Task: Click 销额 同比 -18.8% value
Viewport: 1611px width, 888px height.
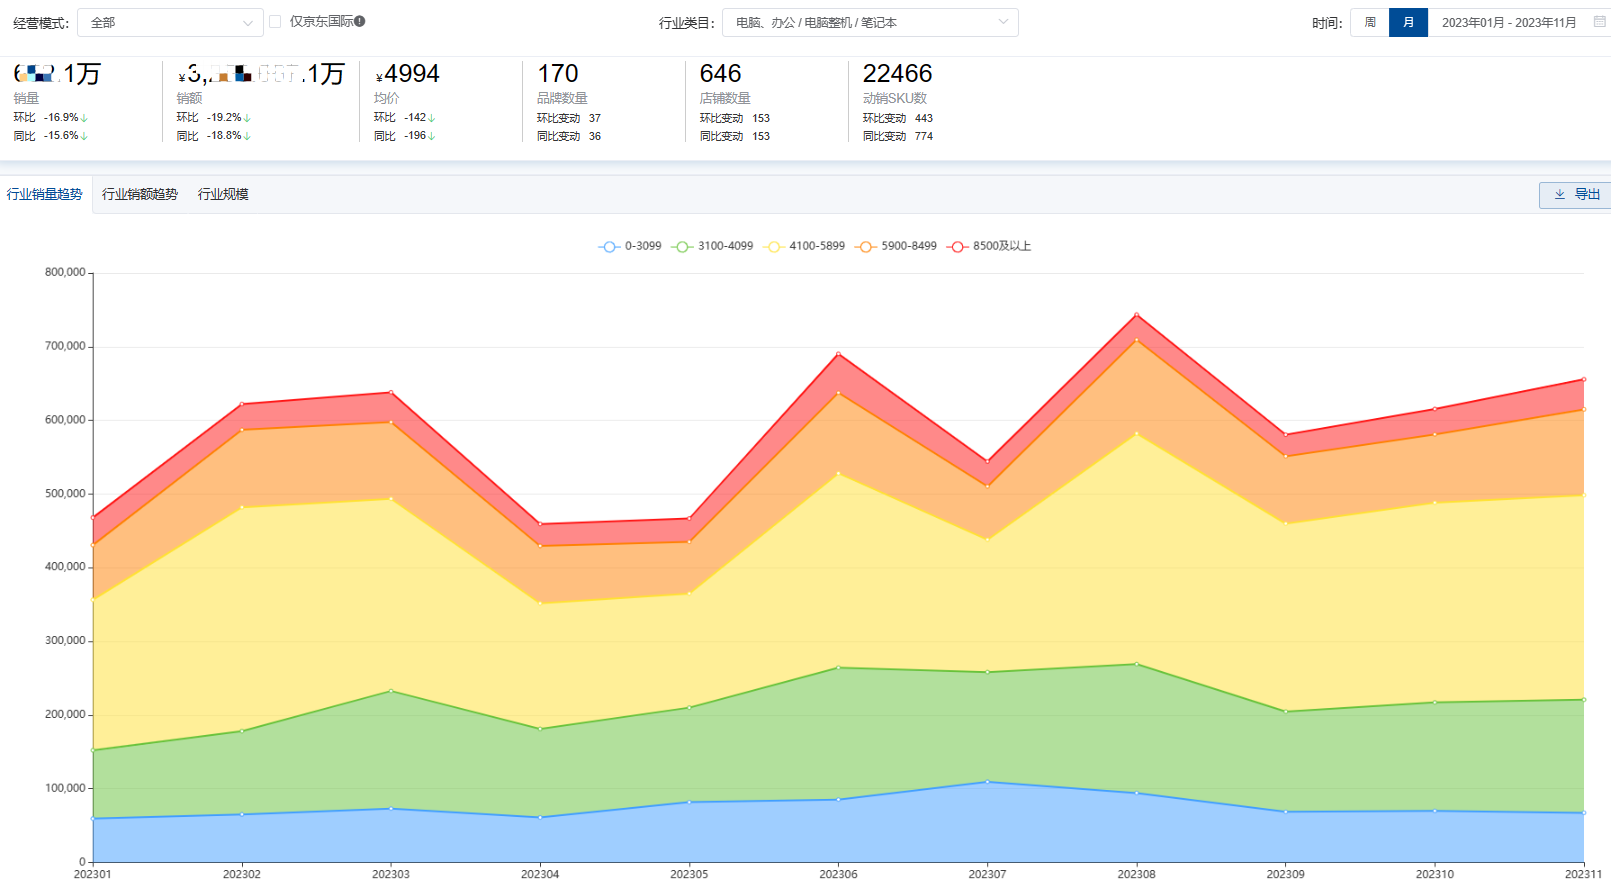Action: (x=224, y=136)
